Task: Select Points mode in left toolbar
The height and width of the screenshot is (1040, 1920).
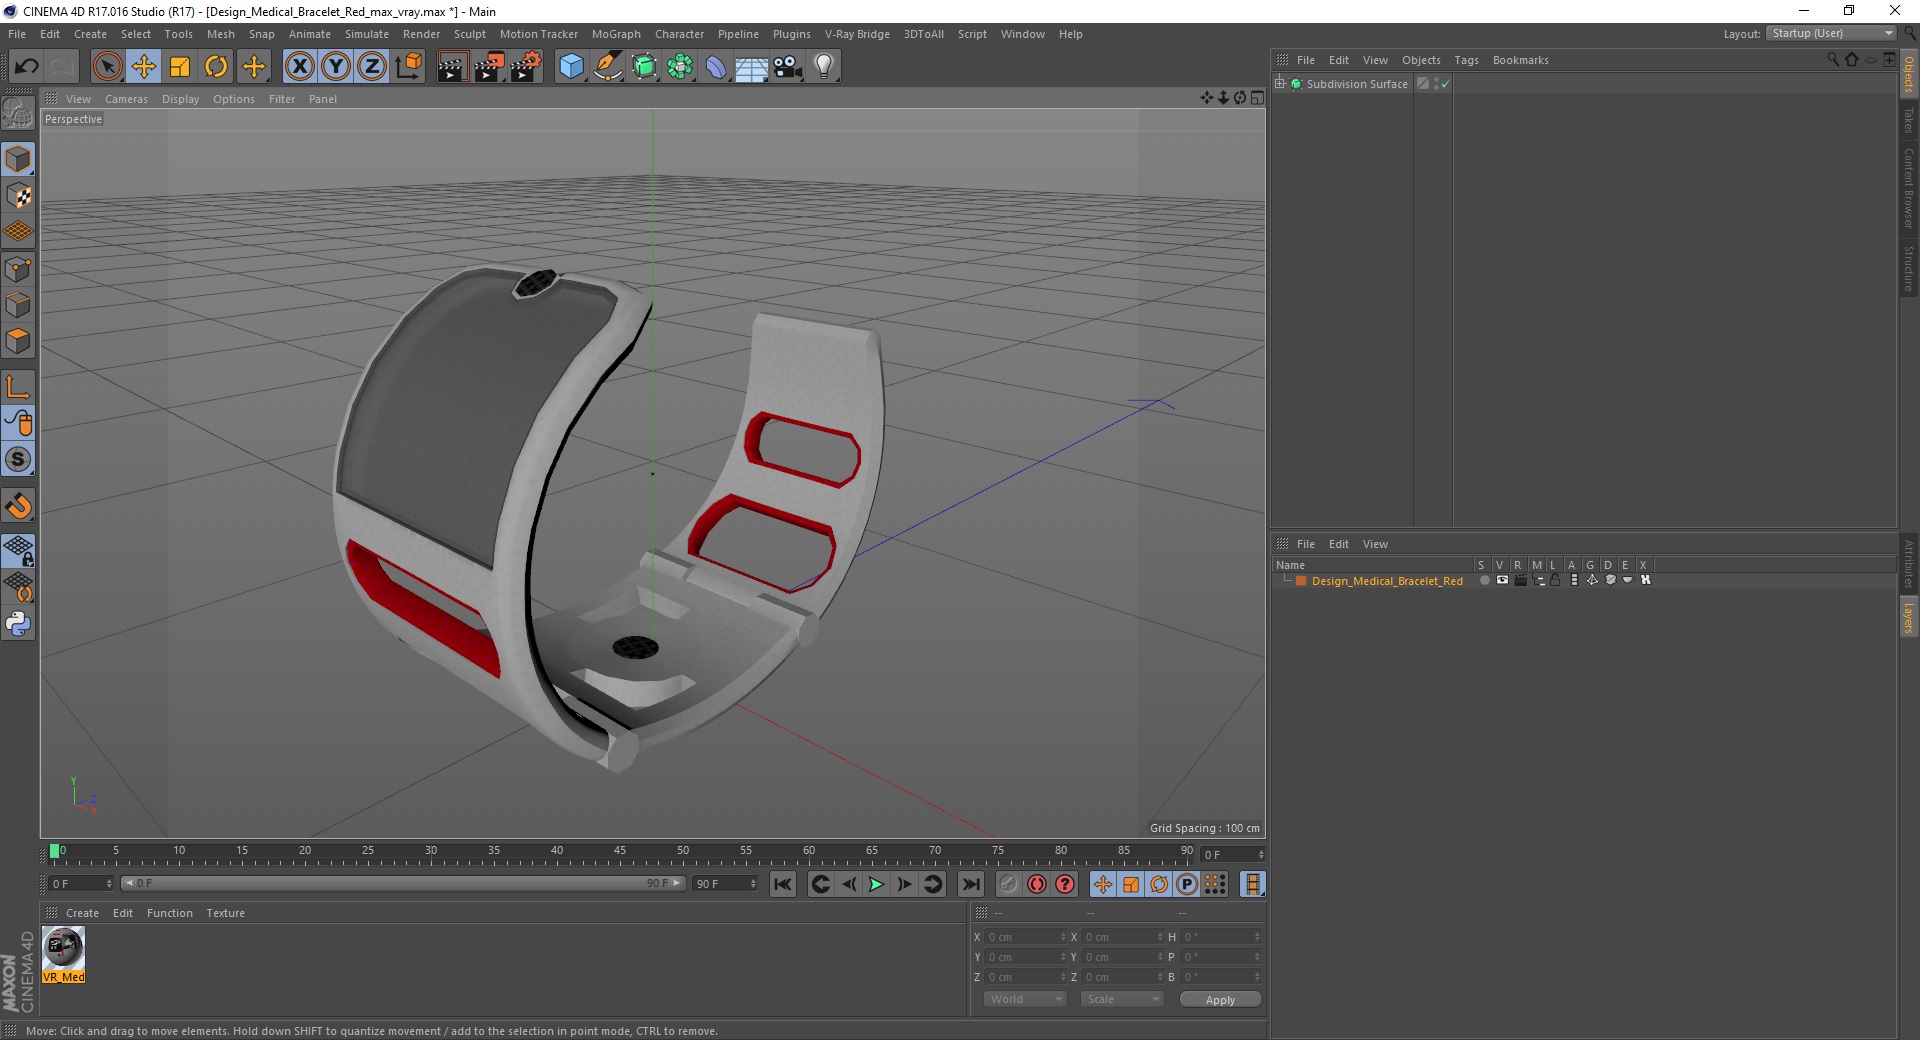Action: coord(18,269)
